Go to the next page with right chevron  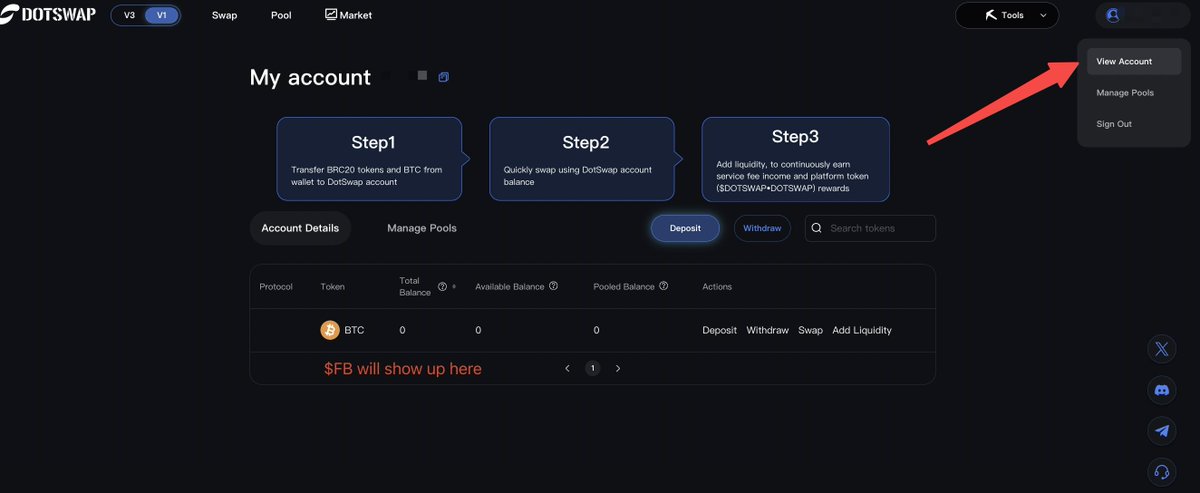point(618,368)
